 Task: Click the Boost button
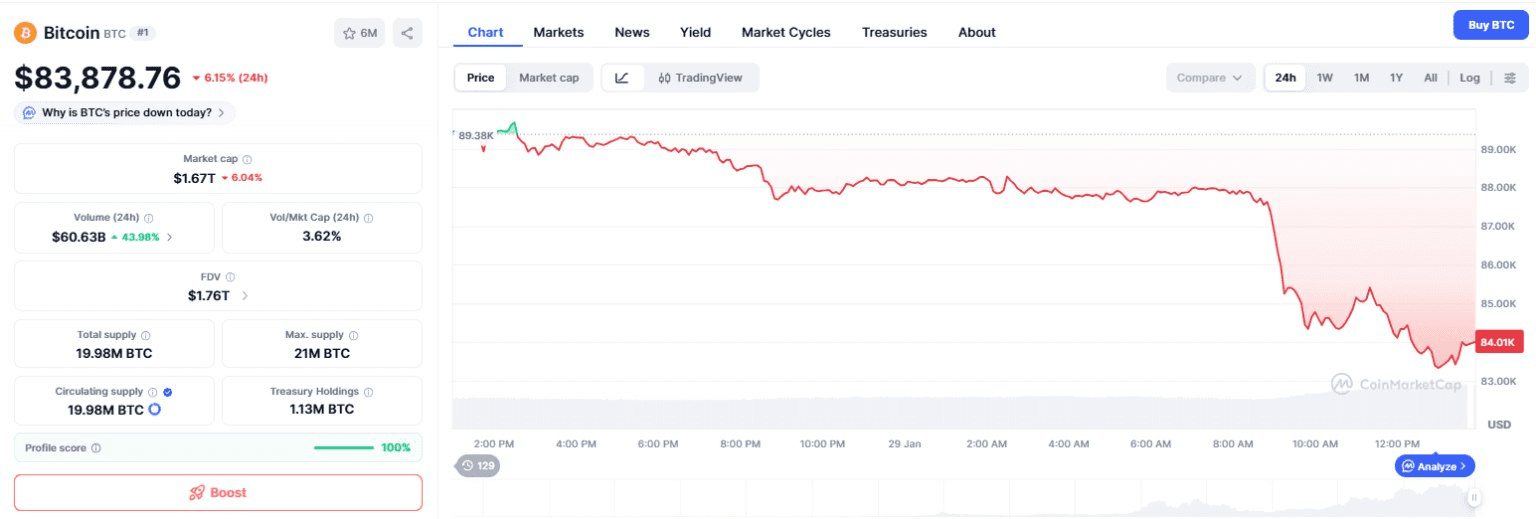(x=218, y=492)
